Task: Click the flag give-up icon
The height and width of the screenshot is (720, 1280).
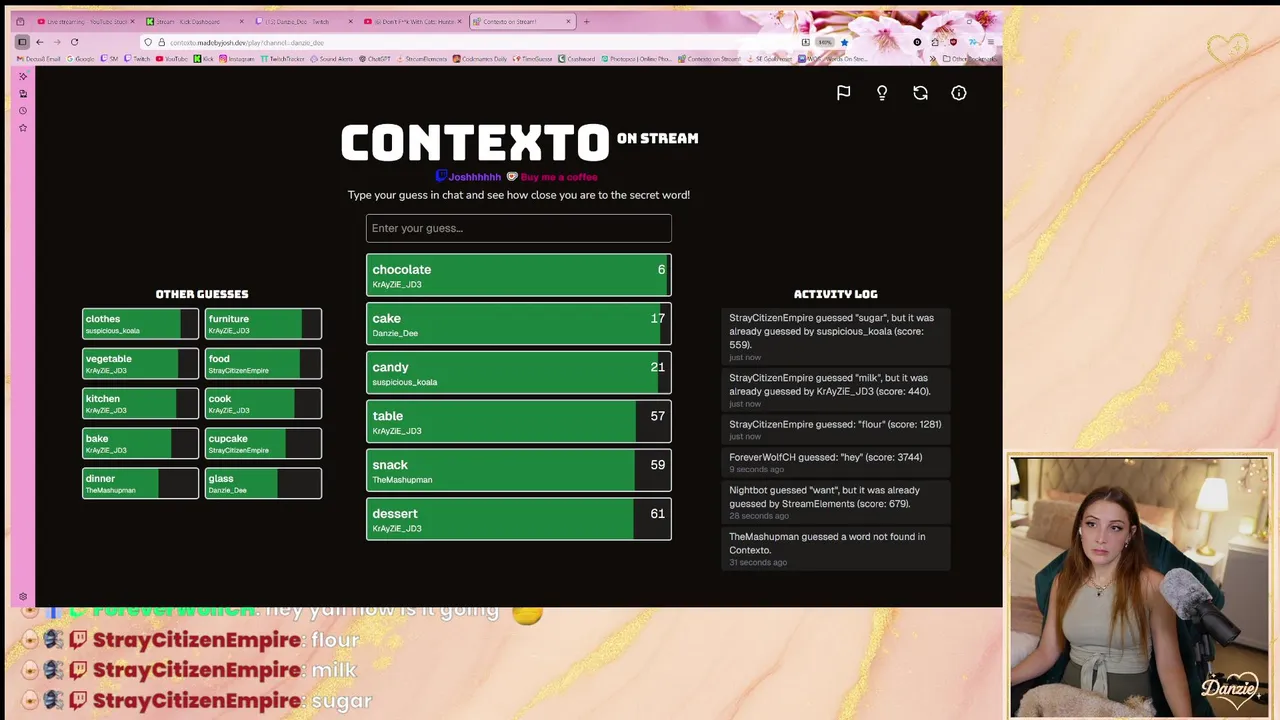Action: 843,93
